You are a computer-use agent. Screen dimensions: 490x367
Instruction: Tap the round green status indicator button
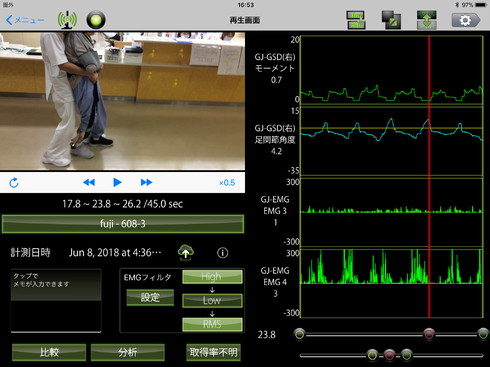[96, 20]
